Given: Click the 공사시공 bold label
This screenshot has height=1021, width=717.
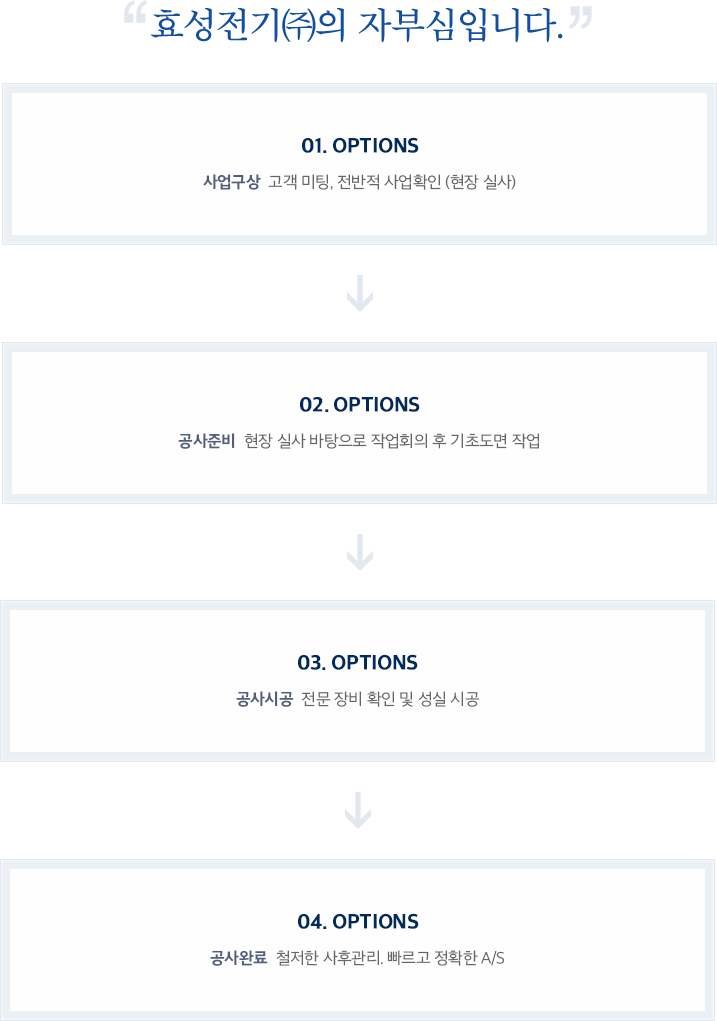Looking at the screenshot, I should [264, 699].
